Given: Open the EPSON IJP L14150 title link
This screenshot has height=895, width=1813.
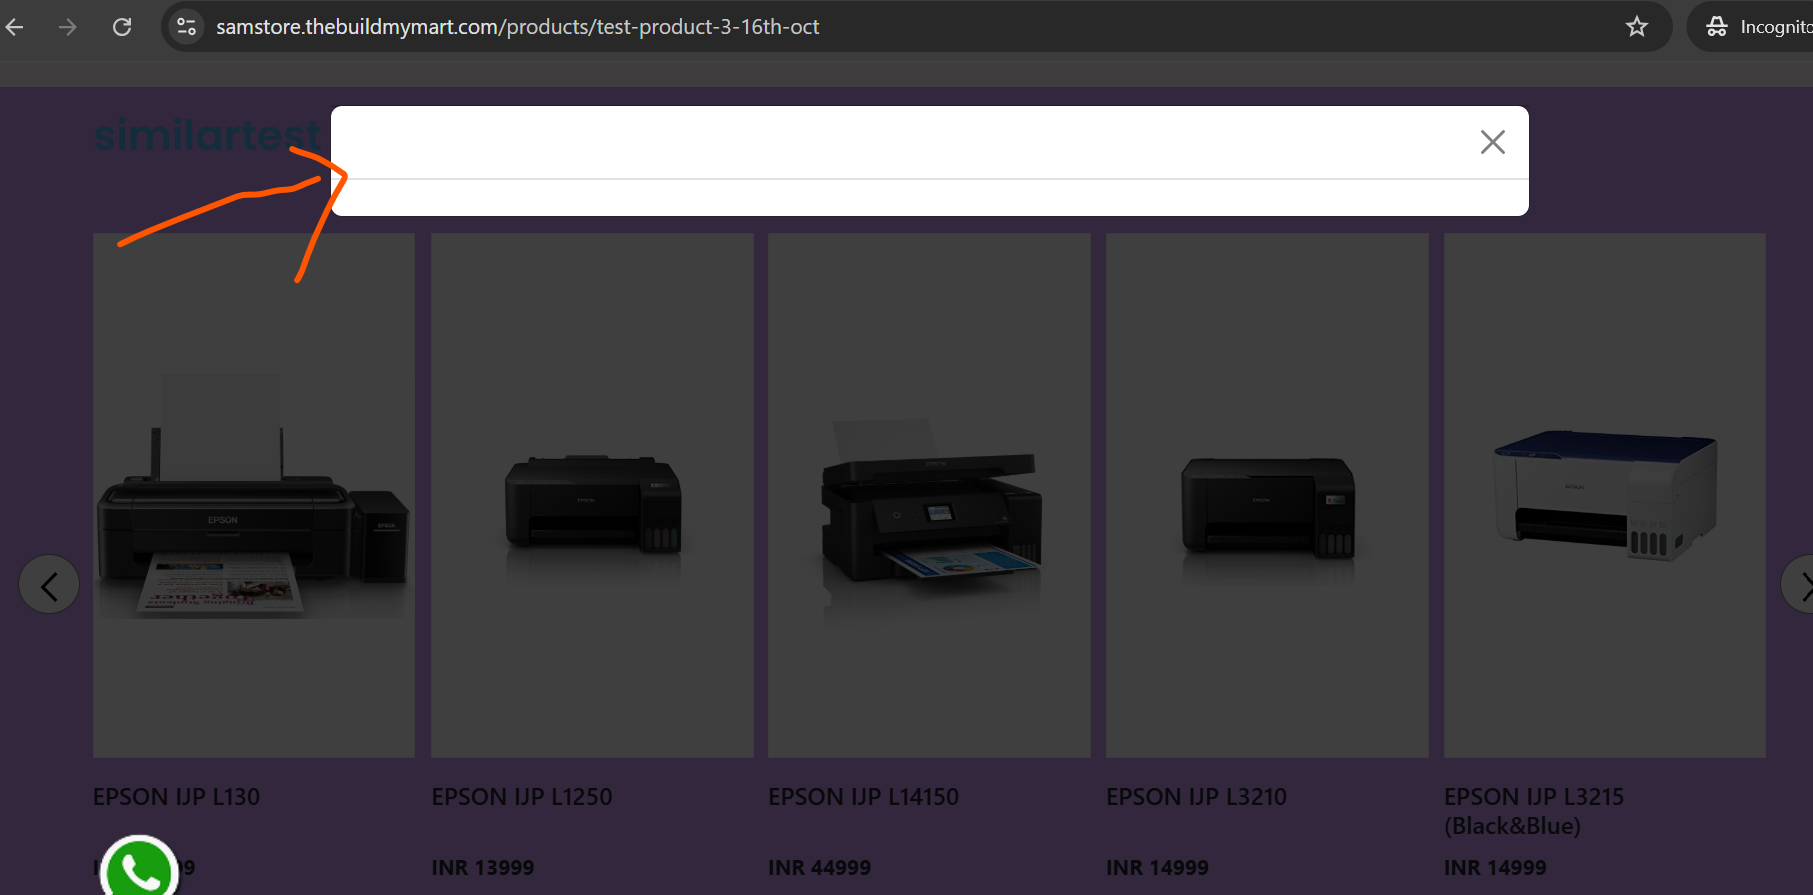Looking at the screenshot, I should (x=864, y=797).
